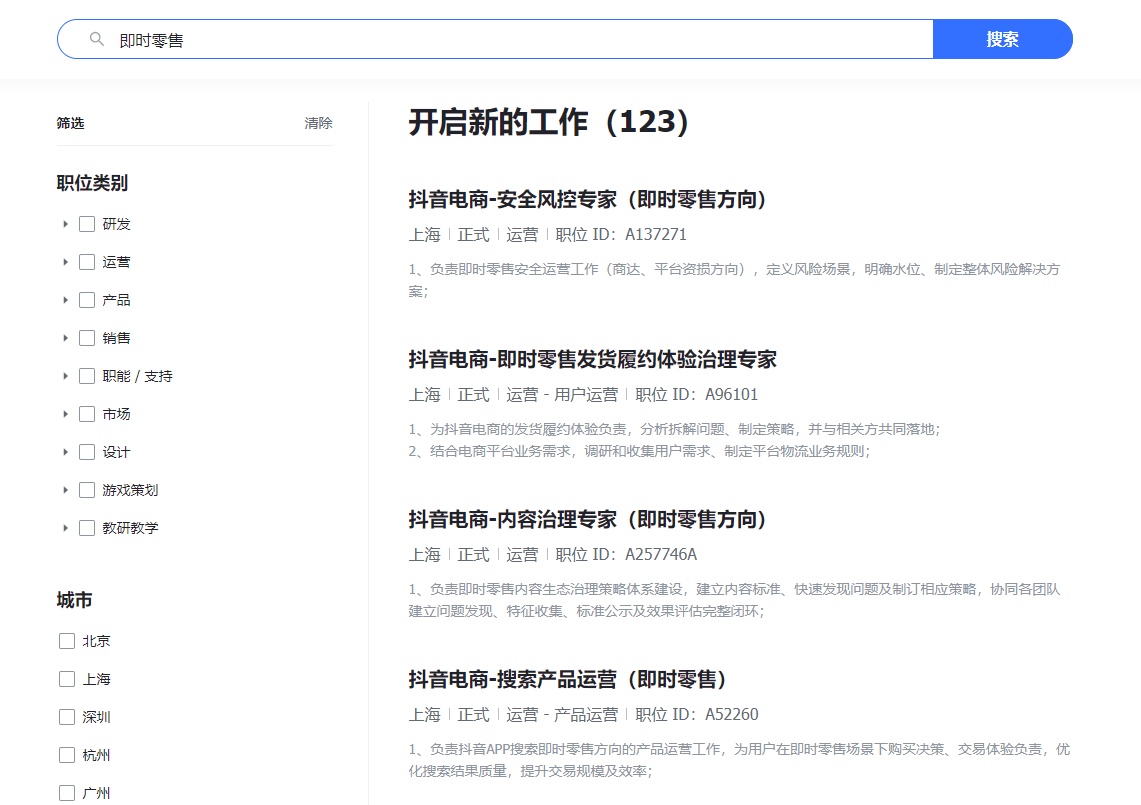
Task: Clear all filters with 清除
Action: [x=318, y=123]
